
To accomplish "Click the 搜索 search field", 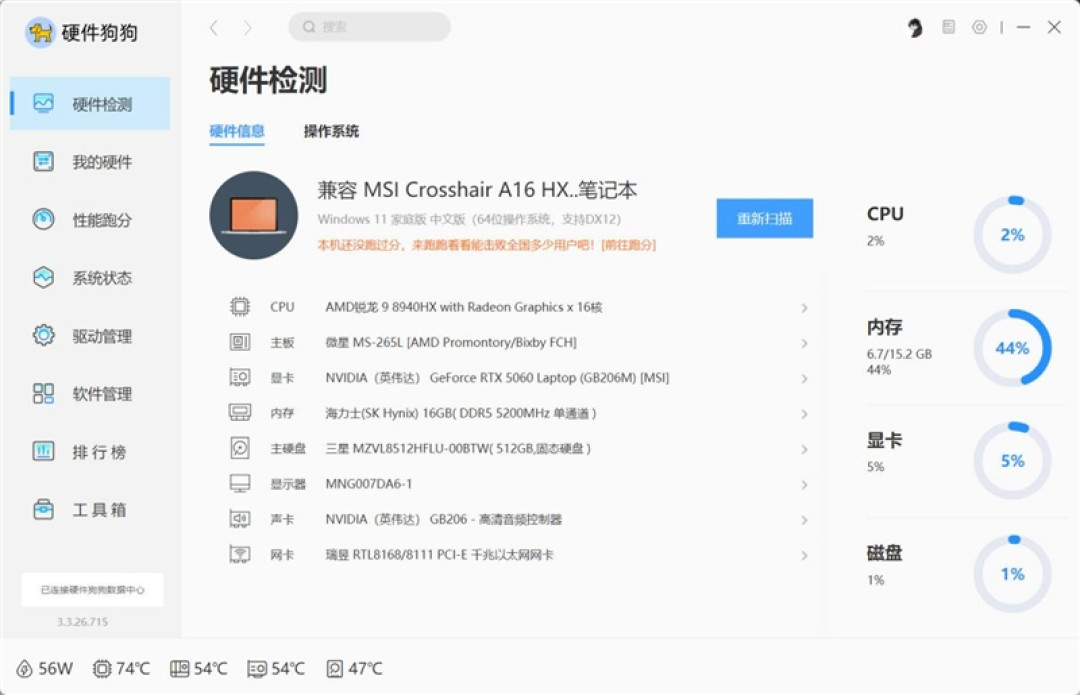I will (369, 27).
